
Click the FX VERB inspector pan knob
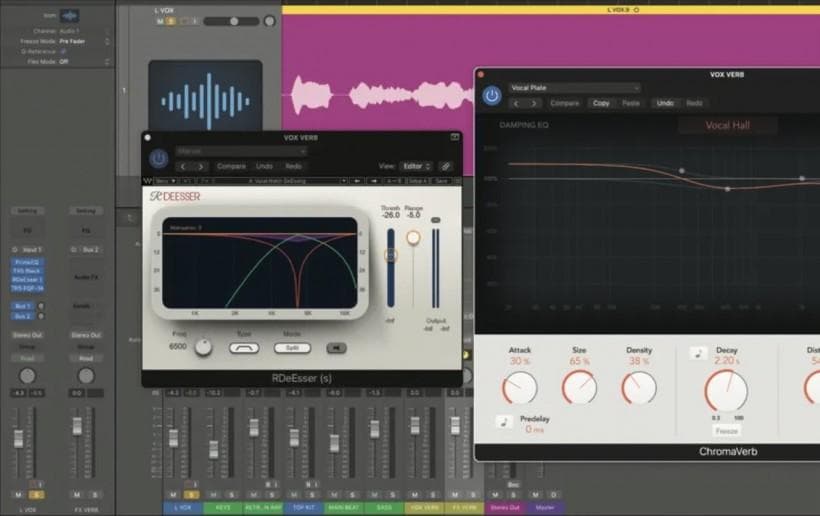pos(86,375)
